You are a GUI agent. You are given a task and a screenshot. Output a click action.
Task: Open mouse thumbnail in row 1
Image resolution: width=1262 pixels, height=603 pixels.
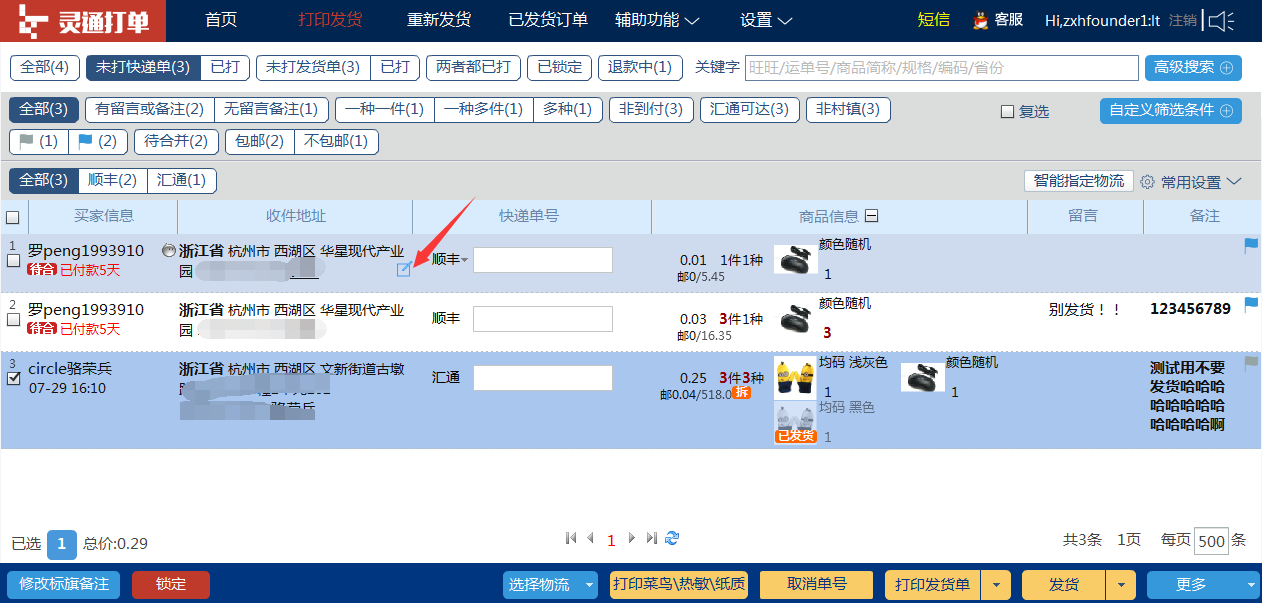pos(796,260)
